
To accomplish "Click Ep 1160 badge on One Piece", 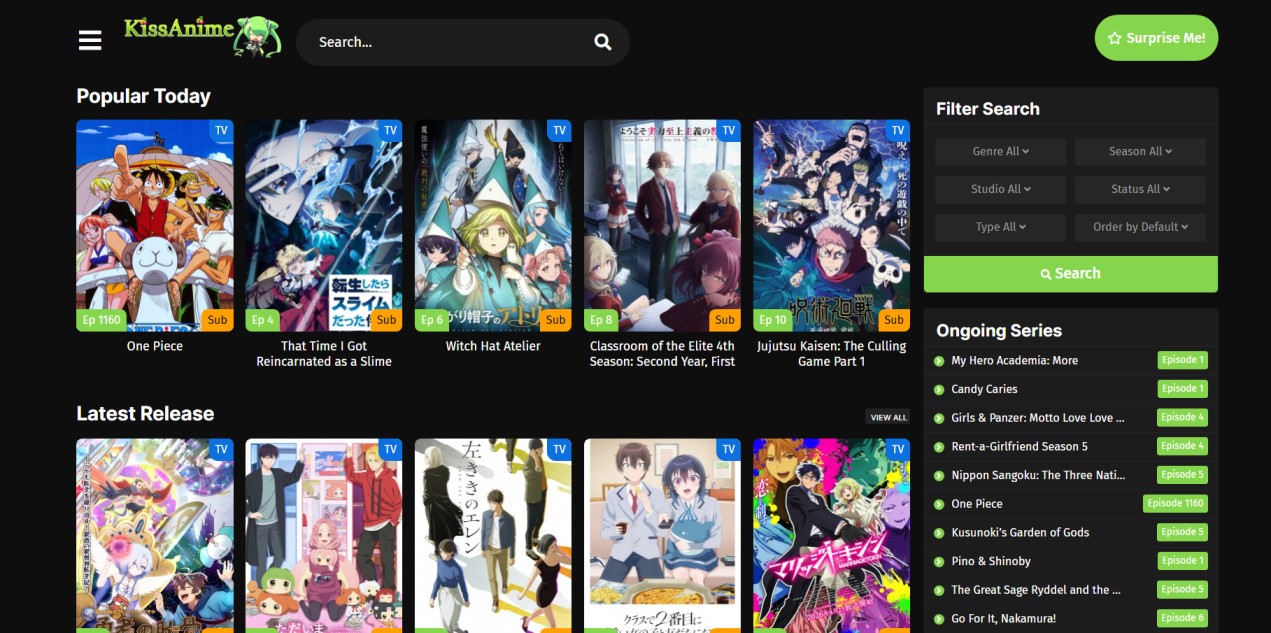I will coord(102,320).
